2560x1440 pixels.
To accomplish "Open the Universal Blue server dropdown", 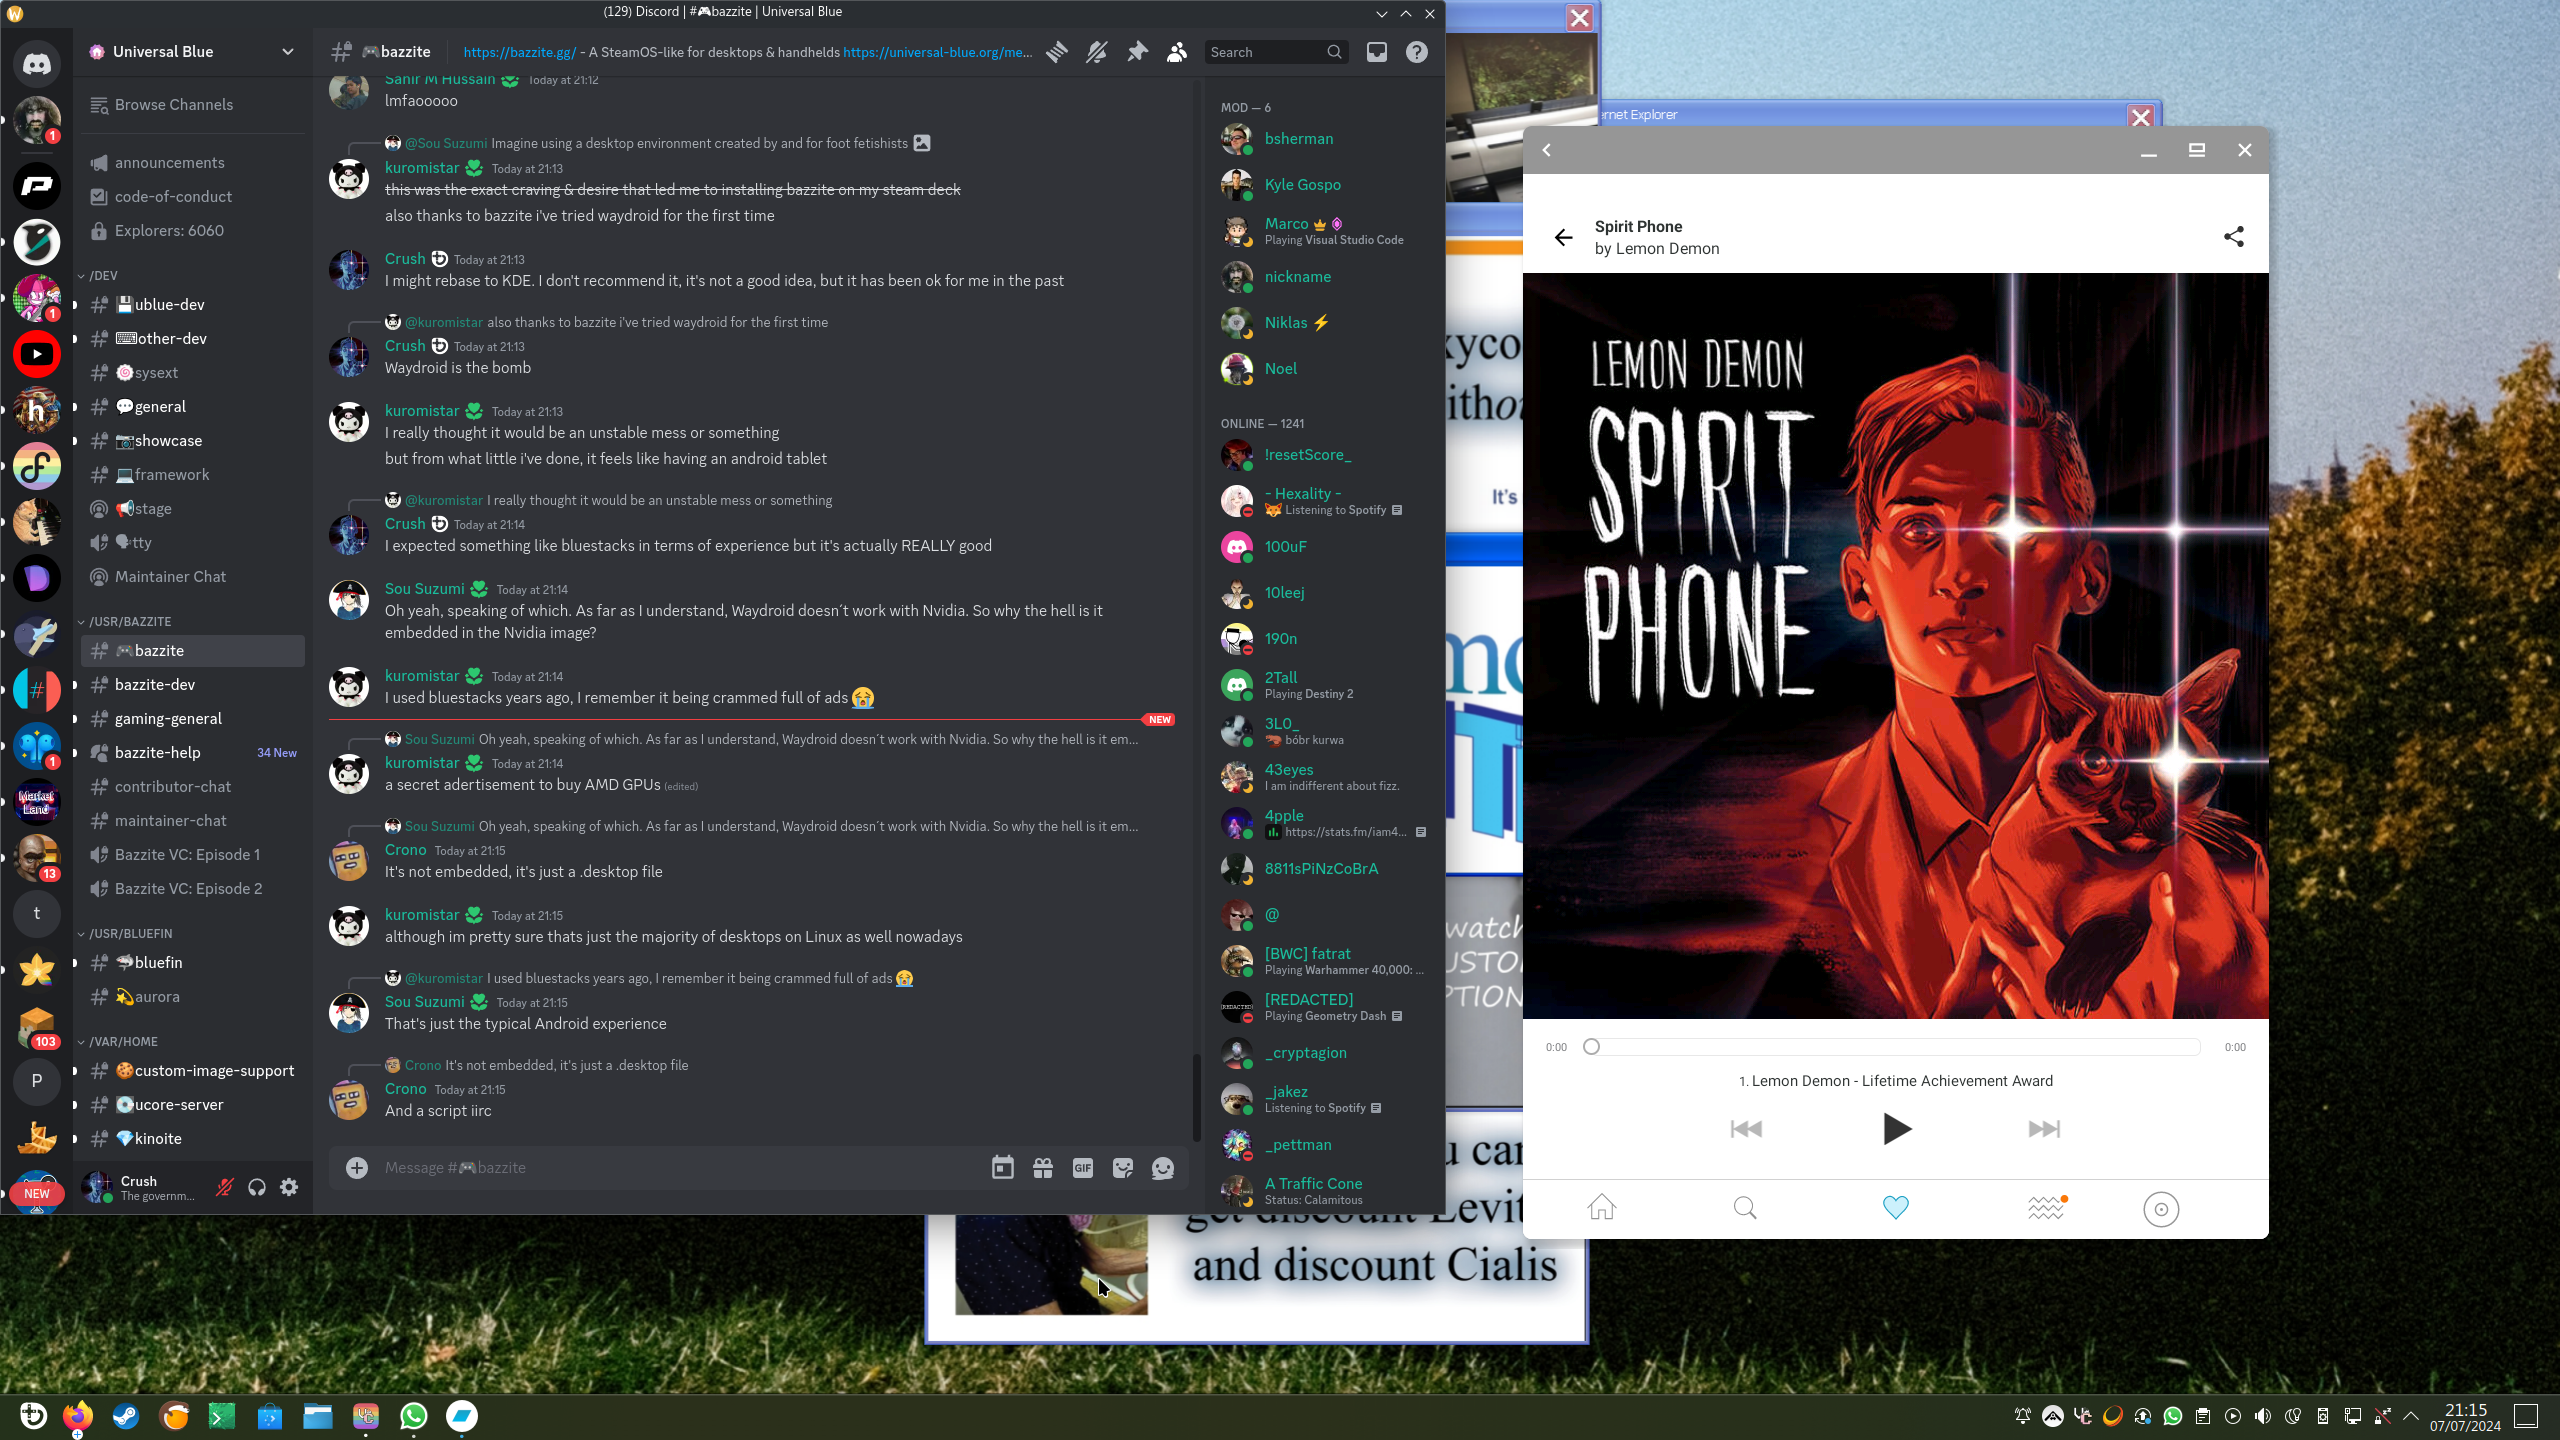I will point(288,52).
